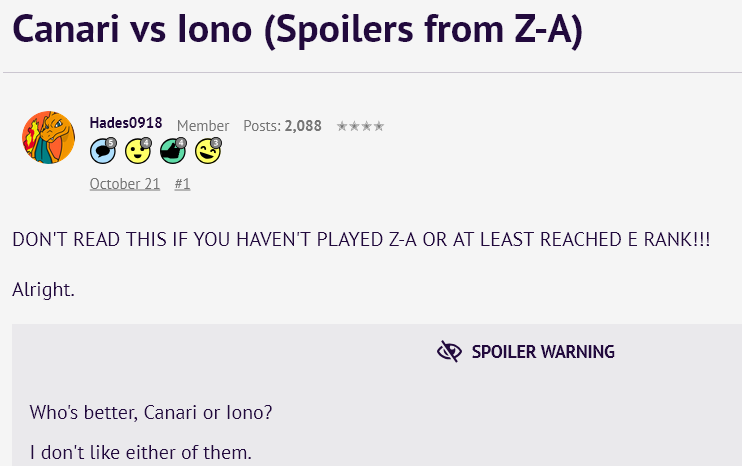The height and width of the screenshot is (466, 742).
Task: Click the yellow smiley face badge
Action: [137, 152]
